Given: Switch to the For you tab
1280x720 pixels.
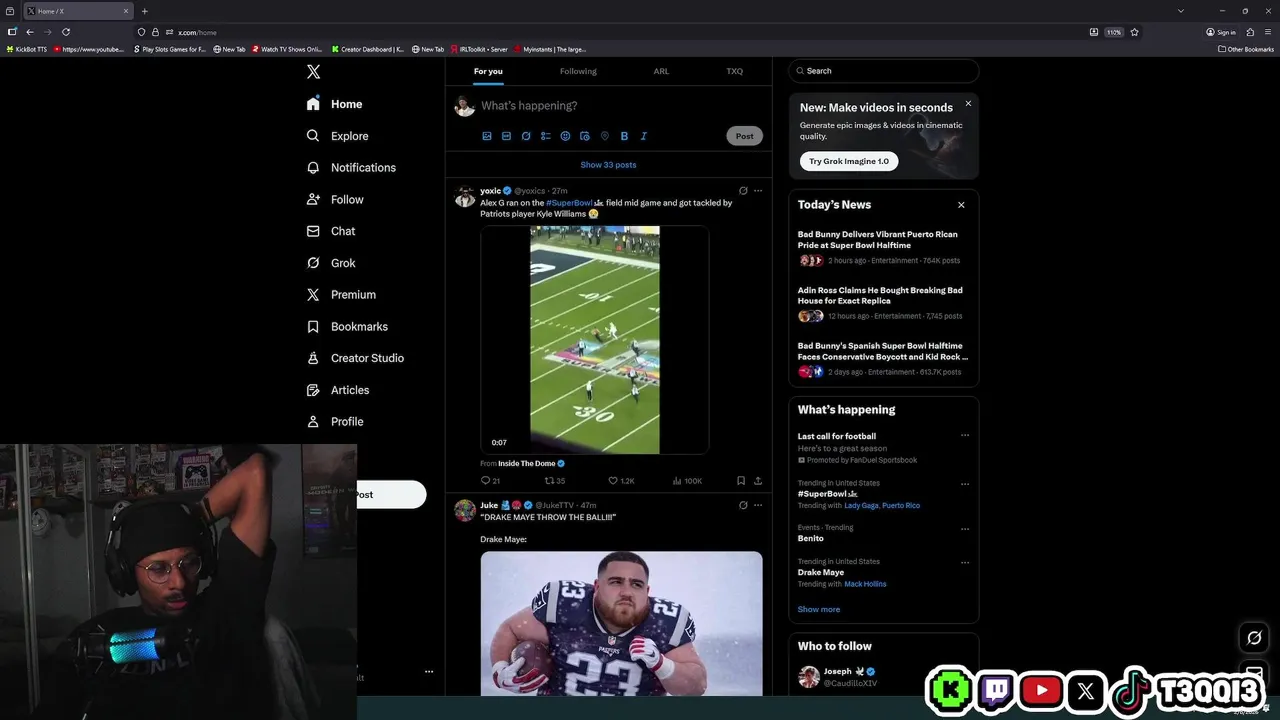Looking at the screenshot, I should pos(488,71).
